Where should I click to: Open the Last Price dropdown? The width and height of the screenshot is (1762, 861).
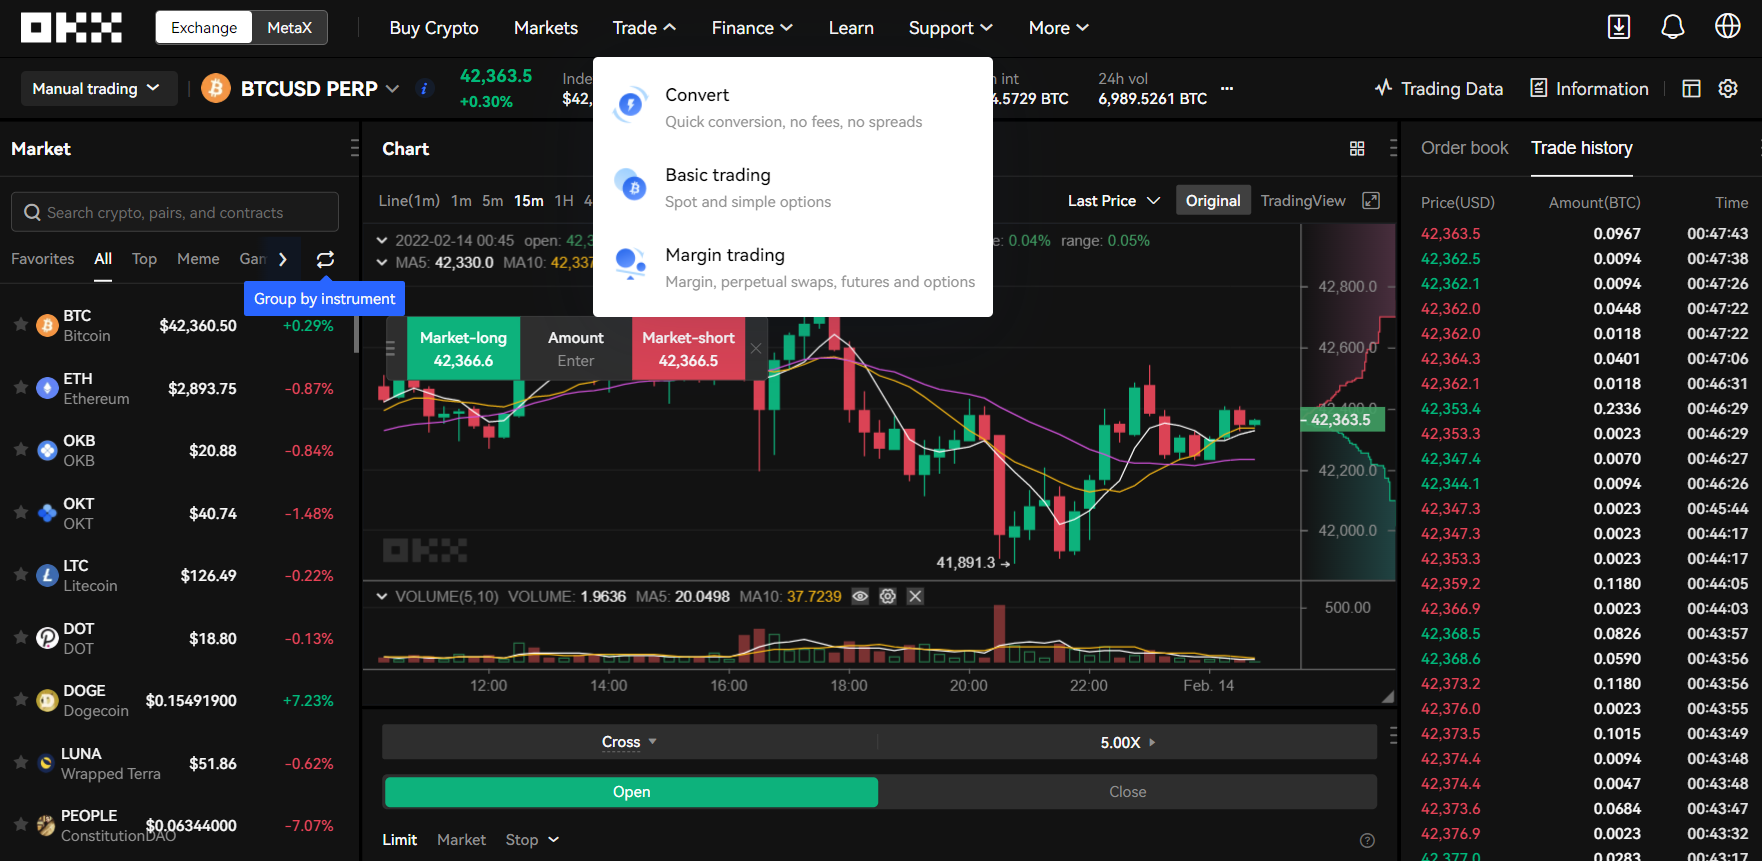[1113, 201]
